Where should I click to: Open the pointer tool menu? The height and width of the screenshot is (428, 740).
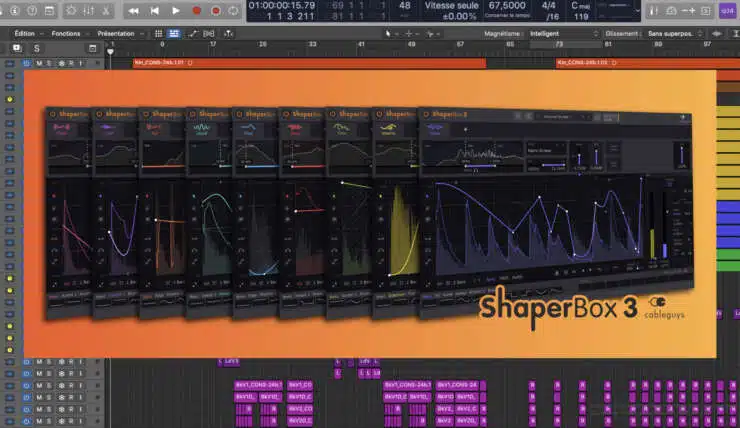[x=390, y=34]
